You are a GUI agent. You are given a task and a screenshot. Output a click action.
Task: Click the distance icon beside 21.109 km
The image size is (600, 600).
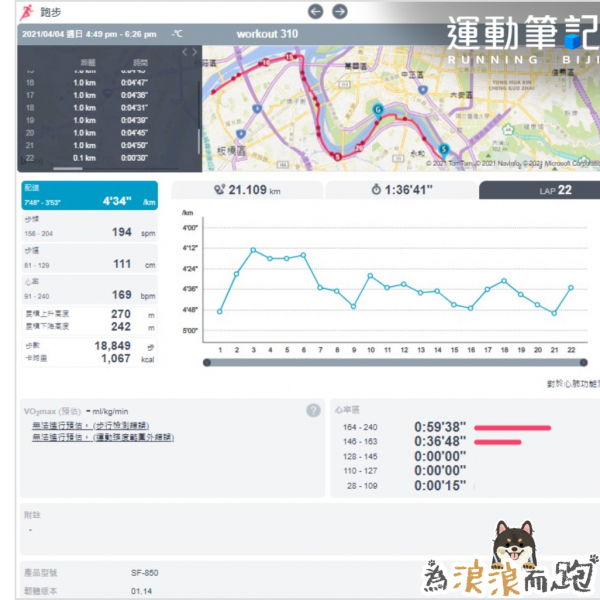pyautogui.click(x=219, y=188)
